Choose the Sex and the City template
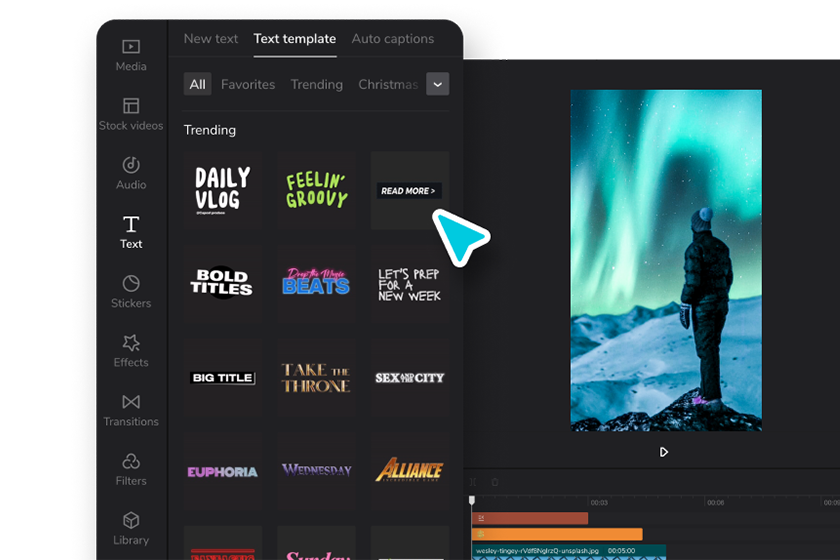The height and width of the screenshot is (560, 840). [x=409, y=378]
